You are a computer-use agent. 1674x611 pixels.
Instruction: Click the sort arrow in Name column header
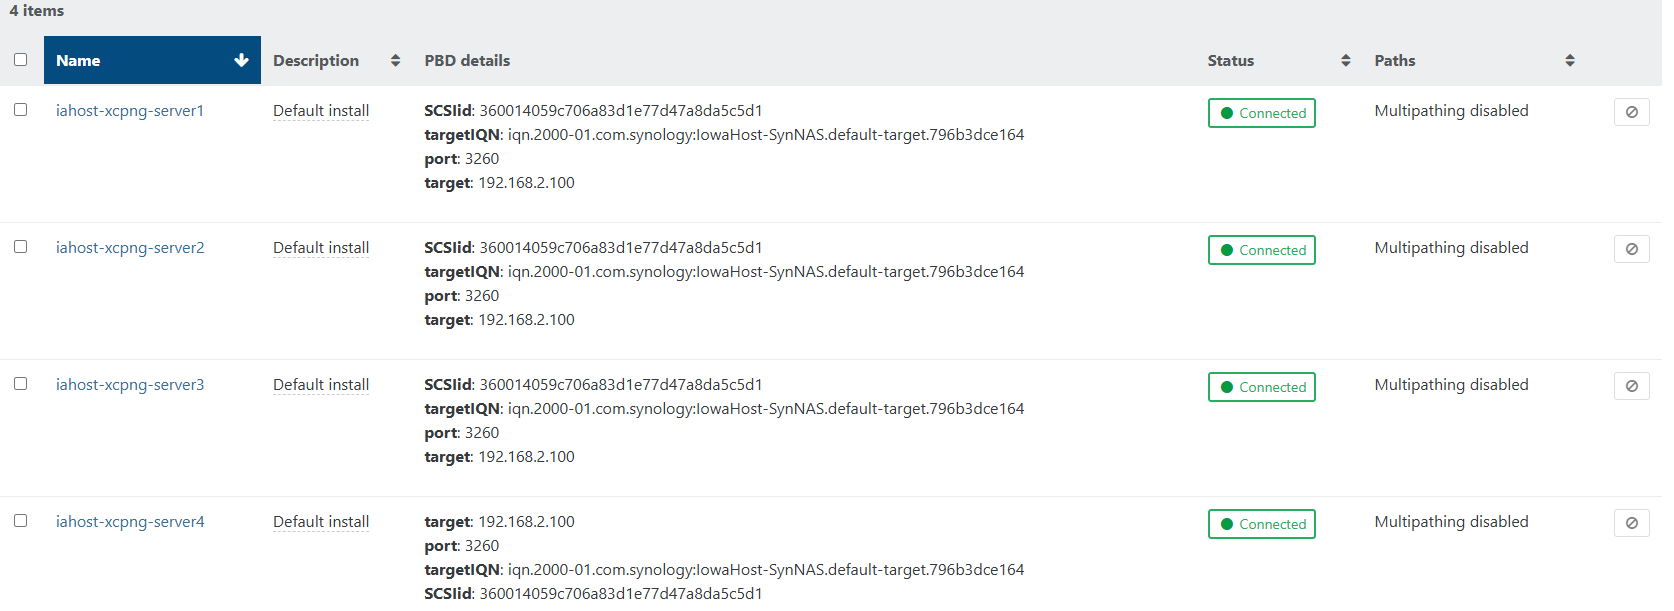pyautogui.click(x=241, y=60)
